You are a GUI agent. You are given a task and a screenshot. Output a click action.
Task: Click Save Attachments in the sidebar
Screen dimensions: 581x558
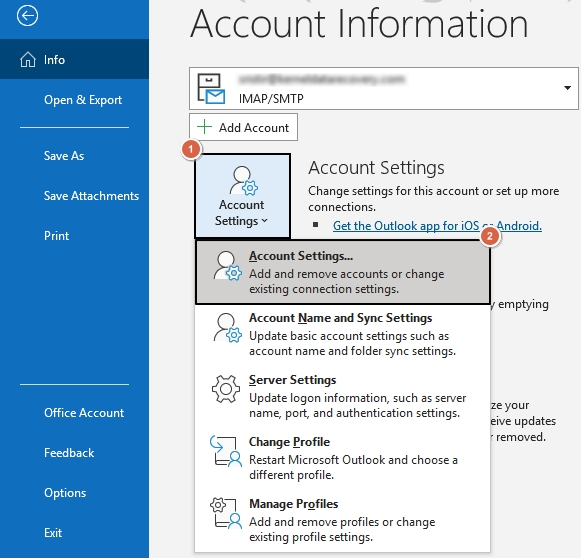[74, 196]
